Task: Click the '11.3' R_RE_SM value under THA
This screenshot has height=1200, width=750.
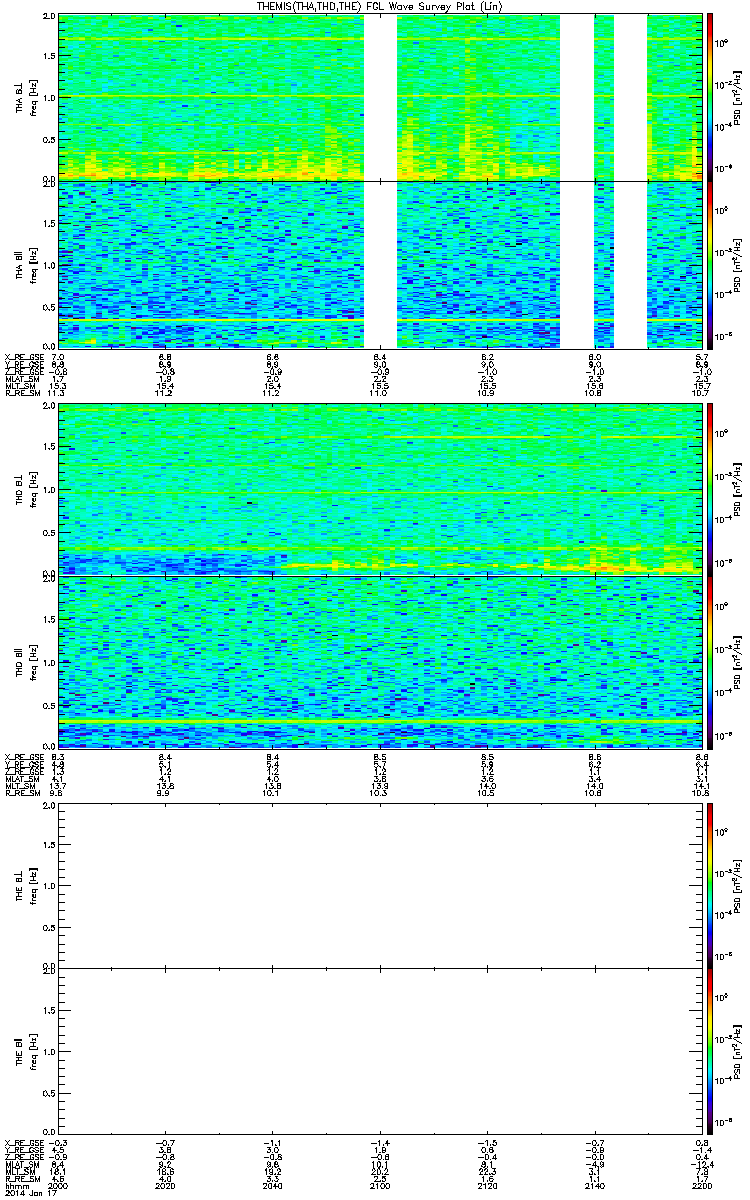Action: click(x=58, y=394)
